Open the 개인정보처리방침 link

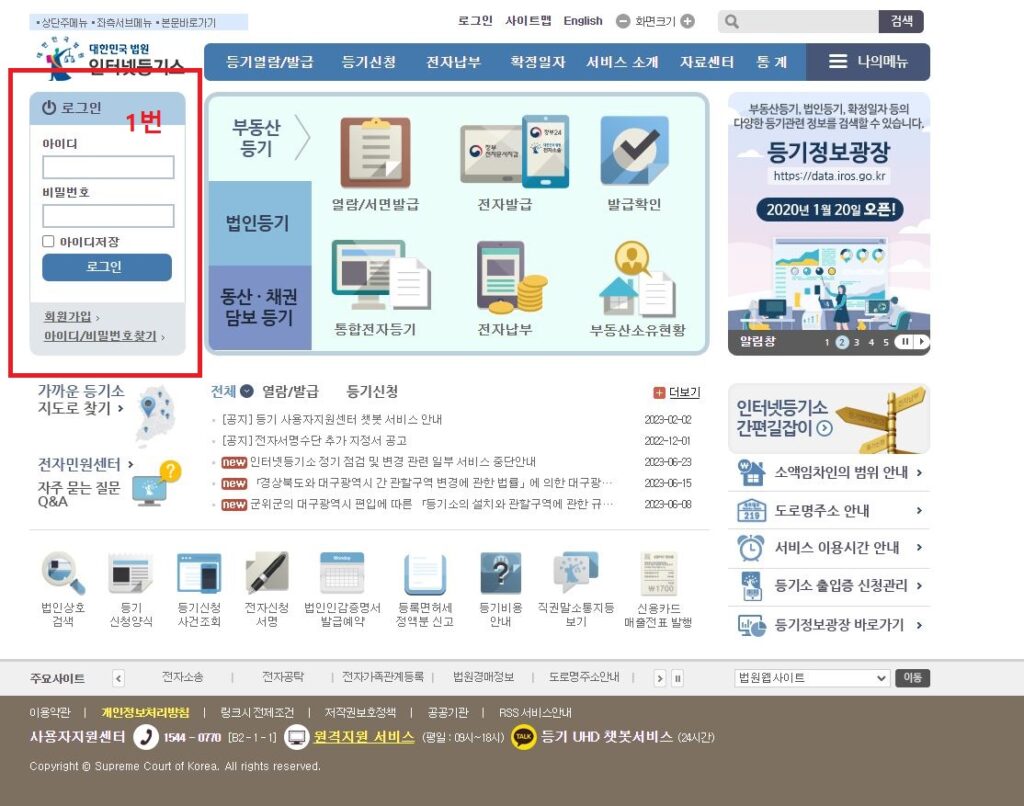point(145,712)
